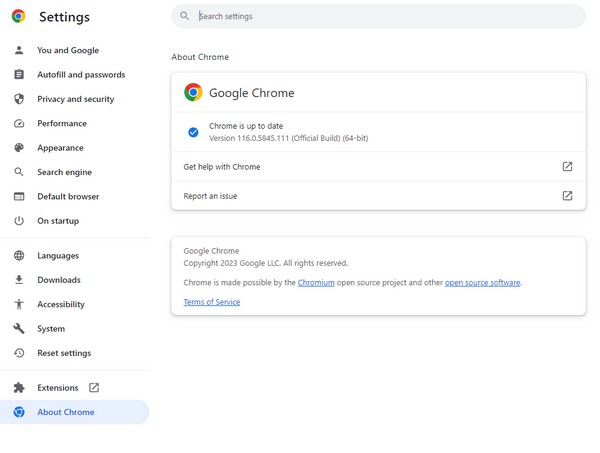Image resolution: width=600 pixels, height=453 pixels.
Task: Open the Terms of Service link
Action: [212, 302]
